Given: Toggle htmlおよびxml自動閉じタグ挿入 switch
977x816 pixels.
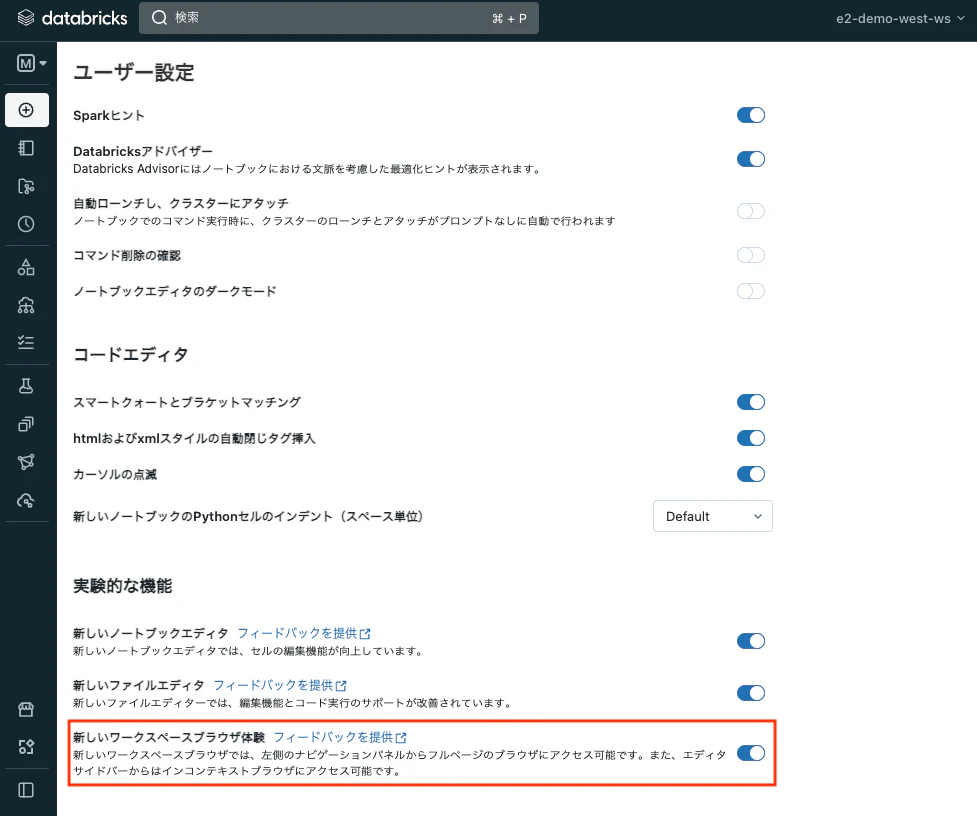Looking at the screenshot, I should click(751, 439).
